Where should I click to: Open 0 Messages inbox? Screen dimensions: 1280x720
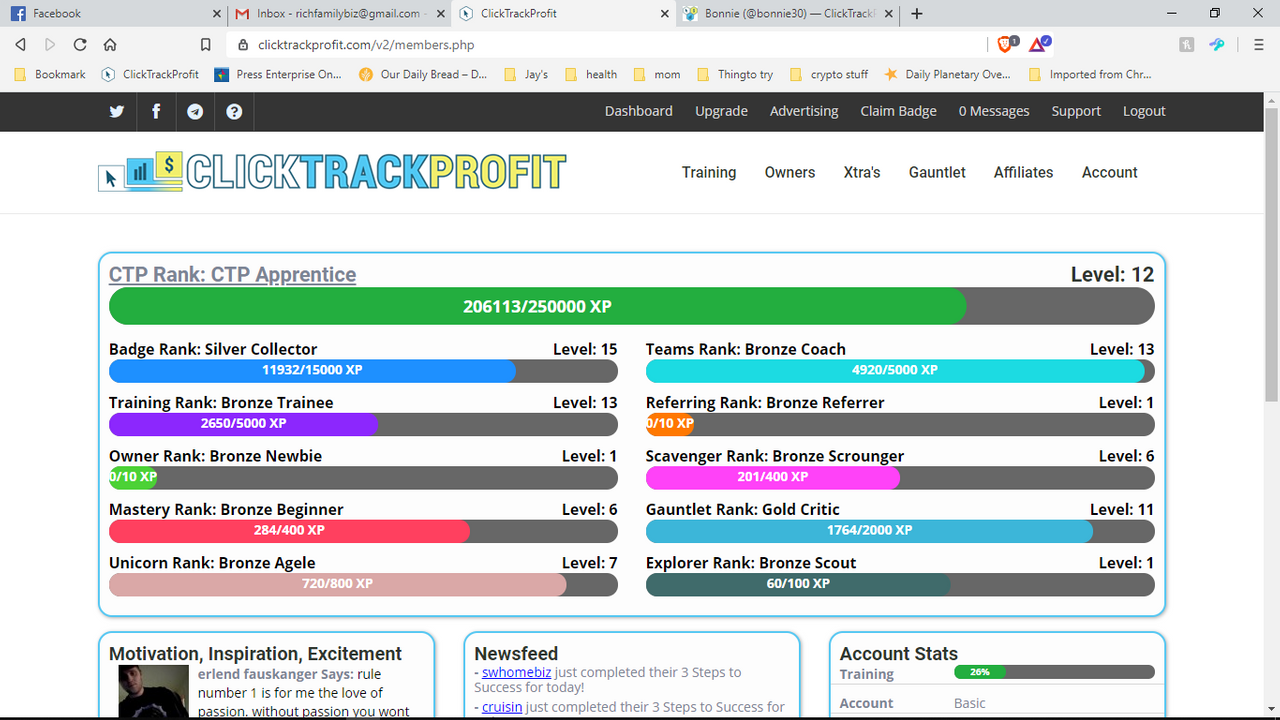(994, 111)
